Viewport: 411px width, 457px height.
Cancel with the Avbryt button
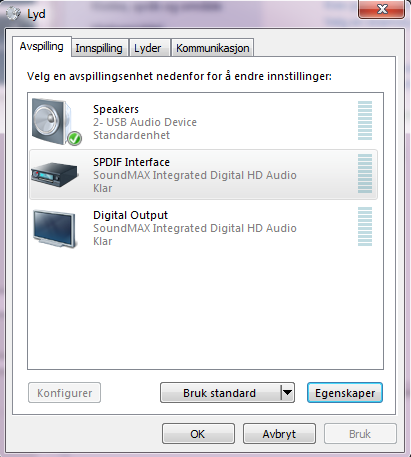(279, 434)
